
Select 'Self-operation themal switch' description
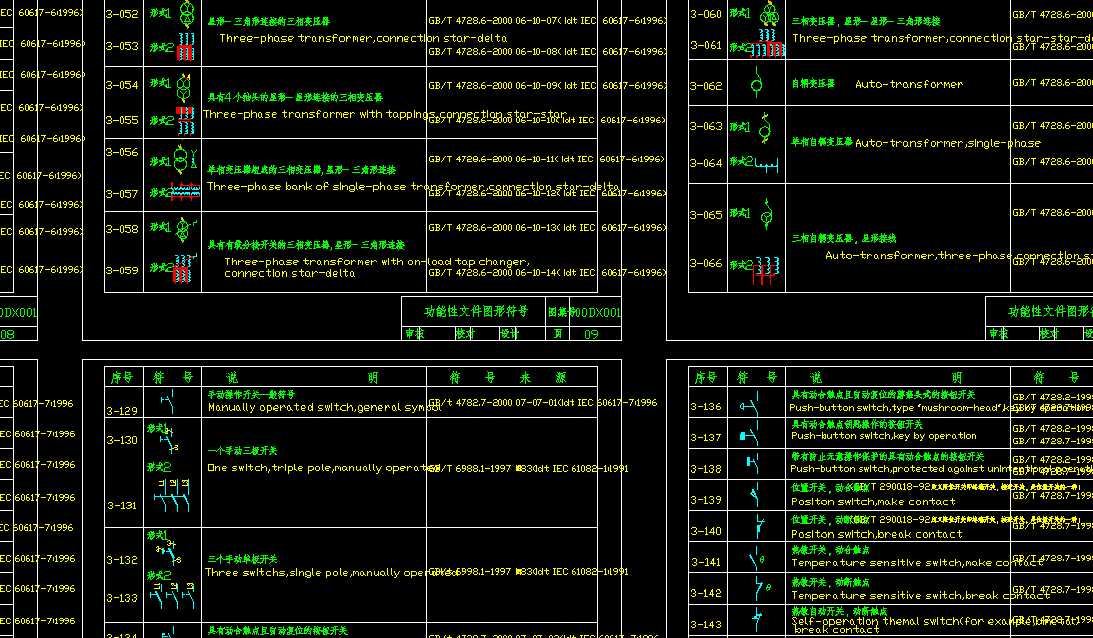(934, 625)
